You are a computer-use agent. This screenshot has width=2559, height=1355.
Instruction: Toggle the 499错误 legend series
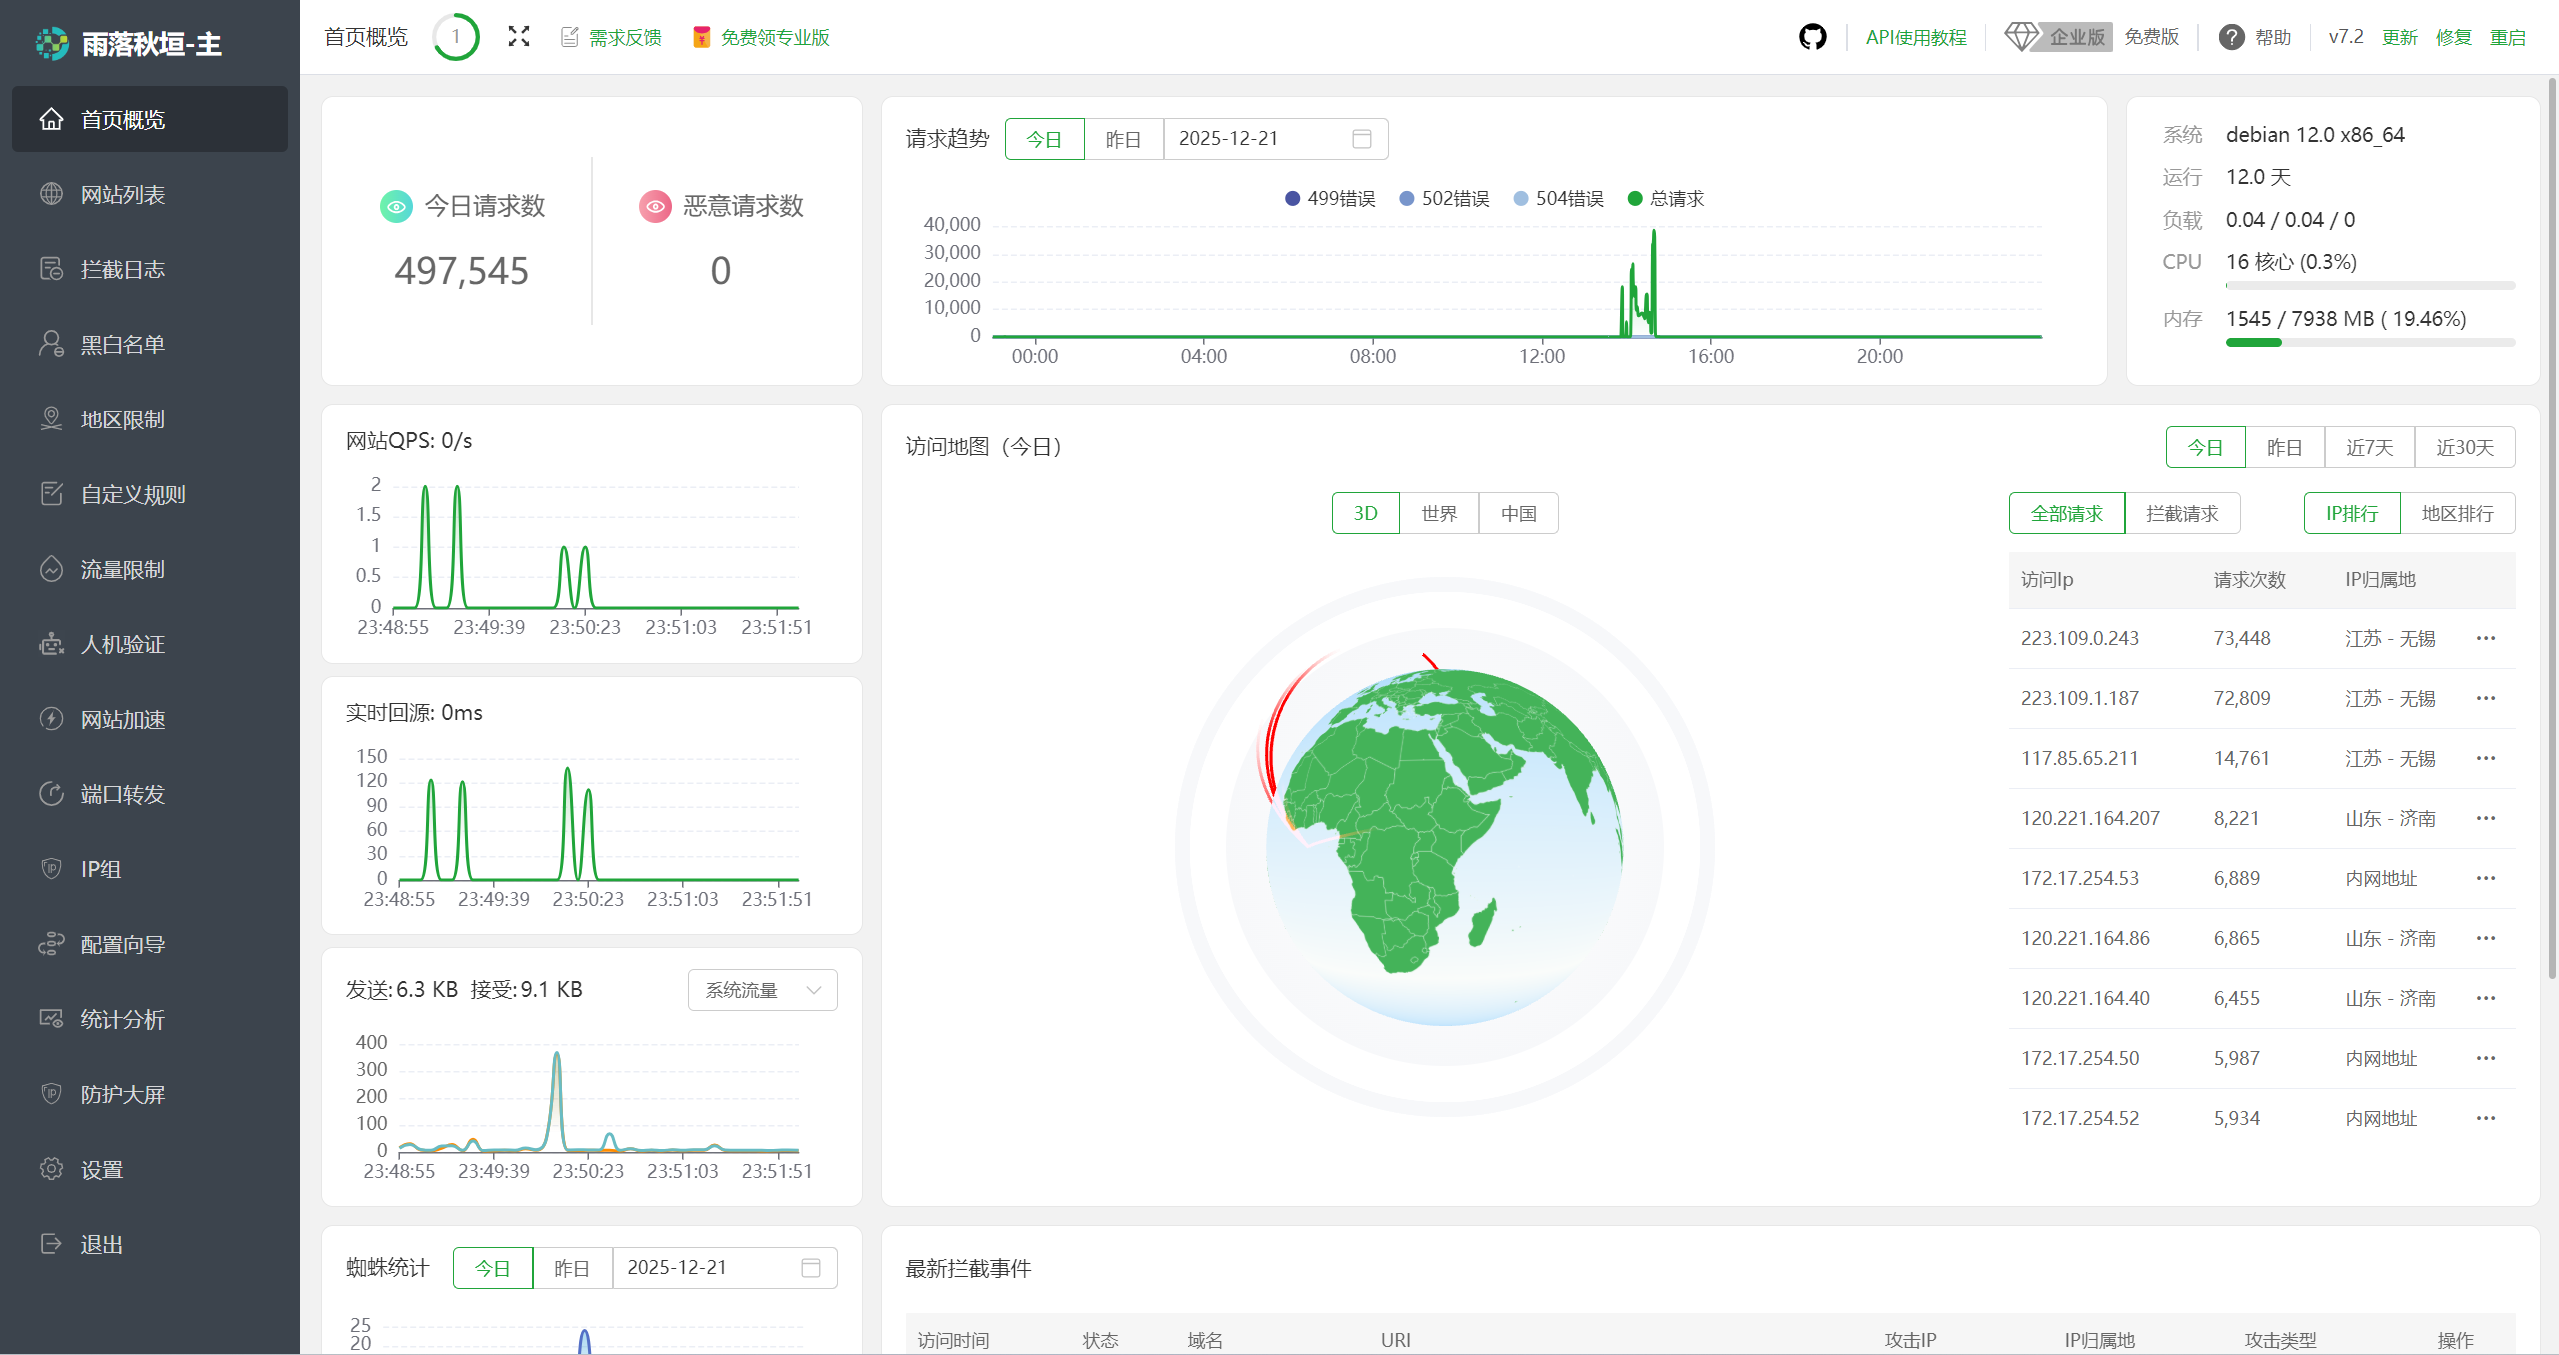[1329, 198]
